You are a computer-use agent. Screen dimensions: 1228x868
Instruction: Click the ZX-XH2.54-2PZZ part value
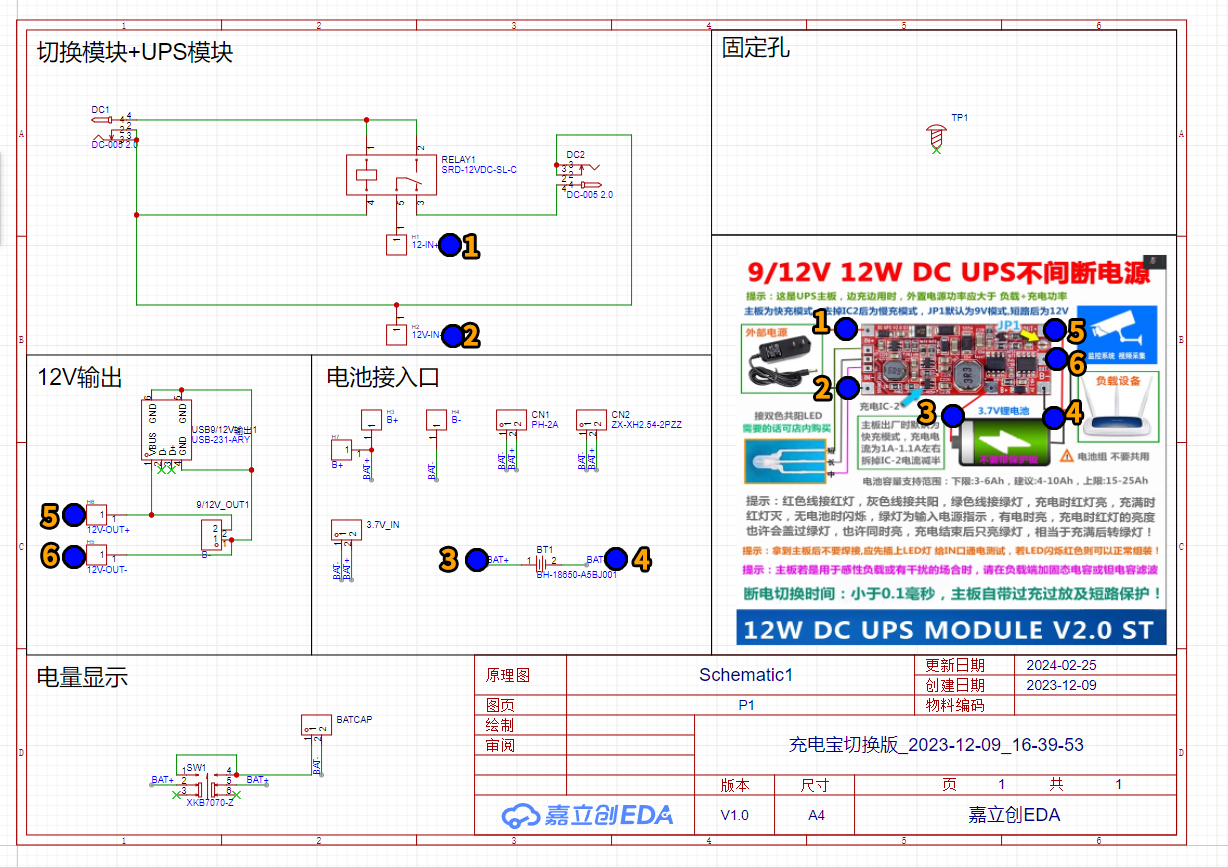pyautogui.click(x=646, y=425)
